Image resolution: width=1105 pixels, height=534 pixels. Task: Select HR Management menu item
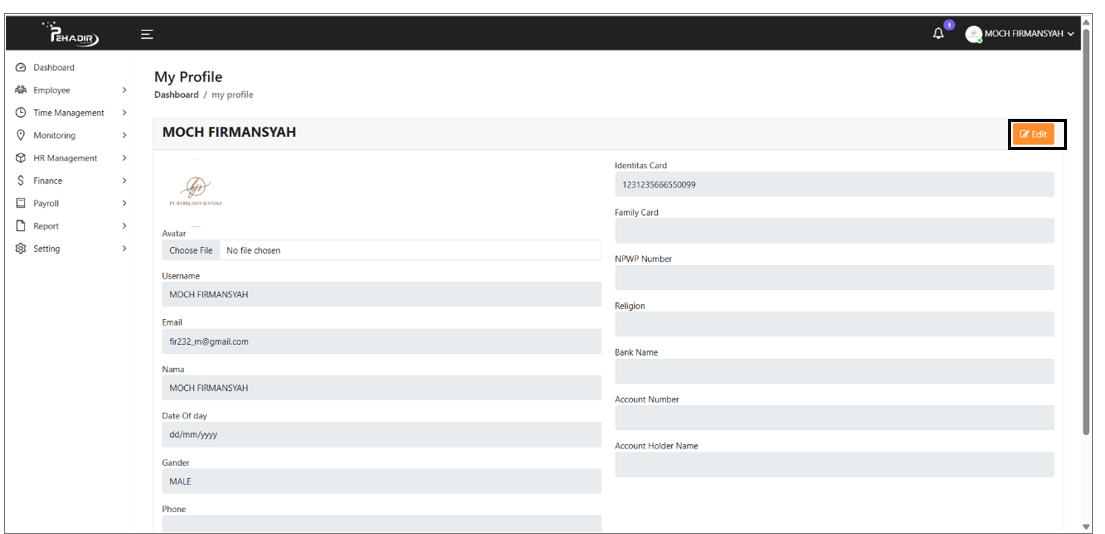tap(65, 159)
